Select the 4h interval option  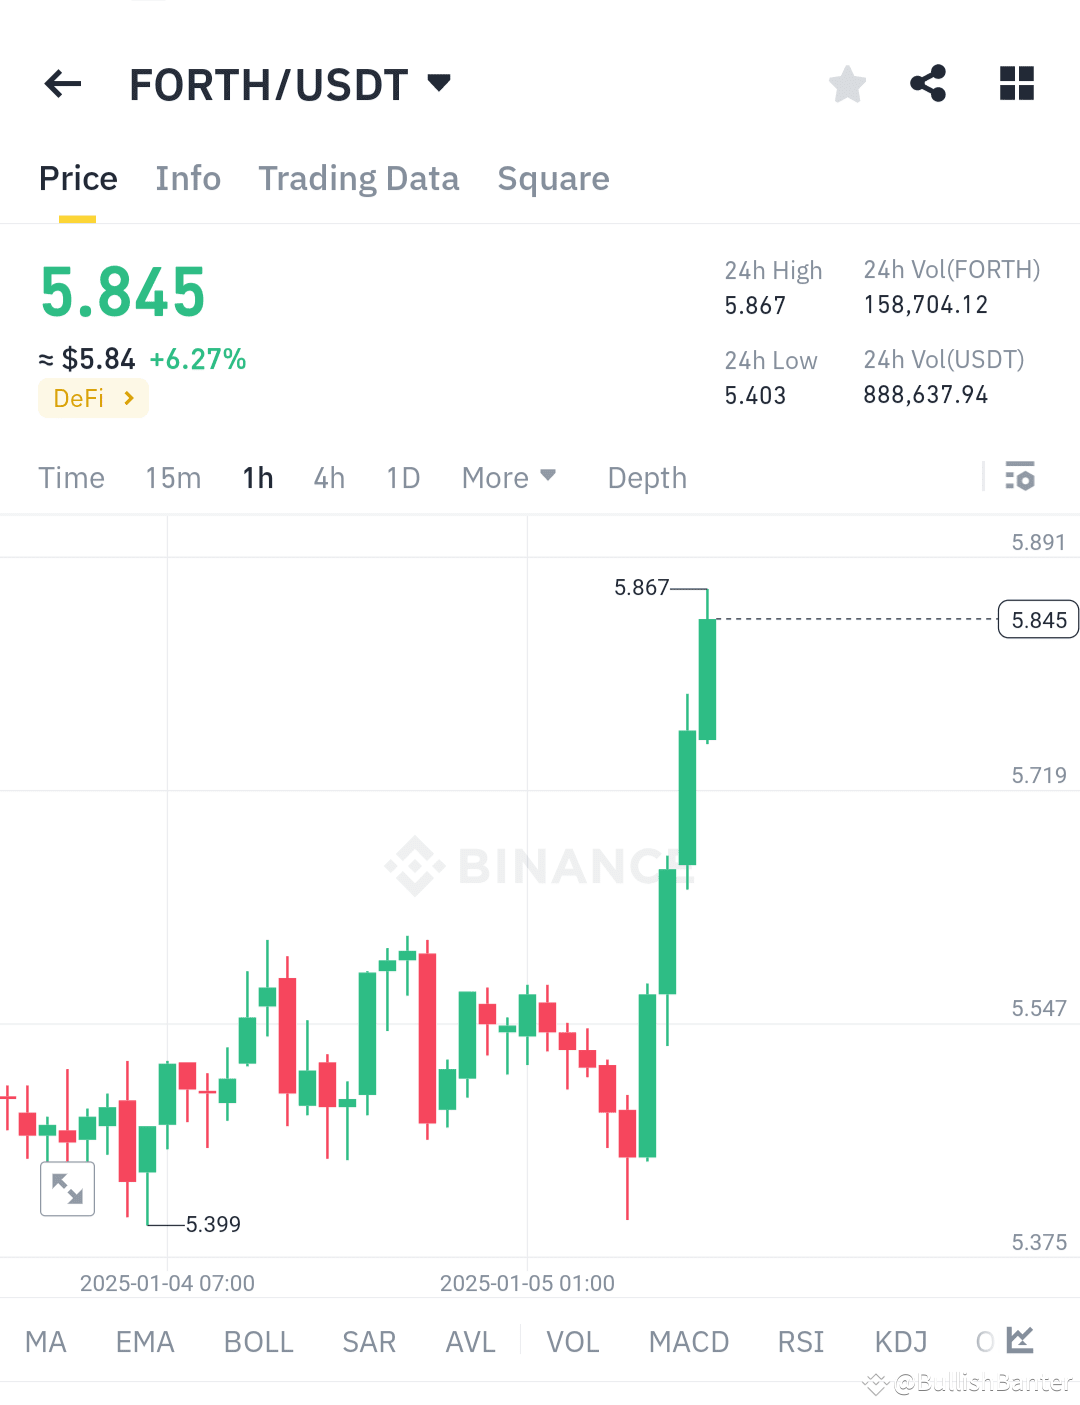coord(328,477)
